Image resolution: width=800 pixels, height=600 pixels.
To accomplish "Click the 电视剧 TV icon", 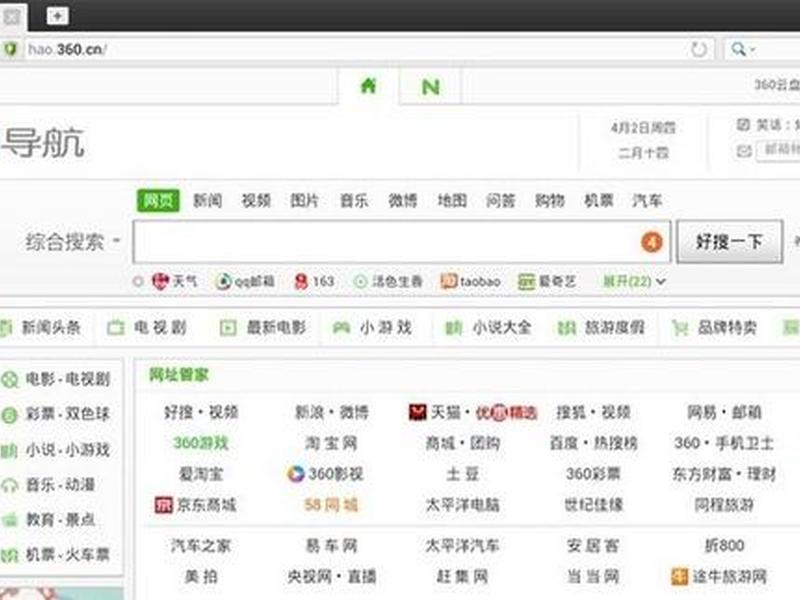I will (116, 328).
